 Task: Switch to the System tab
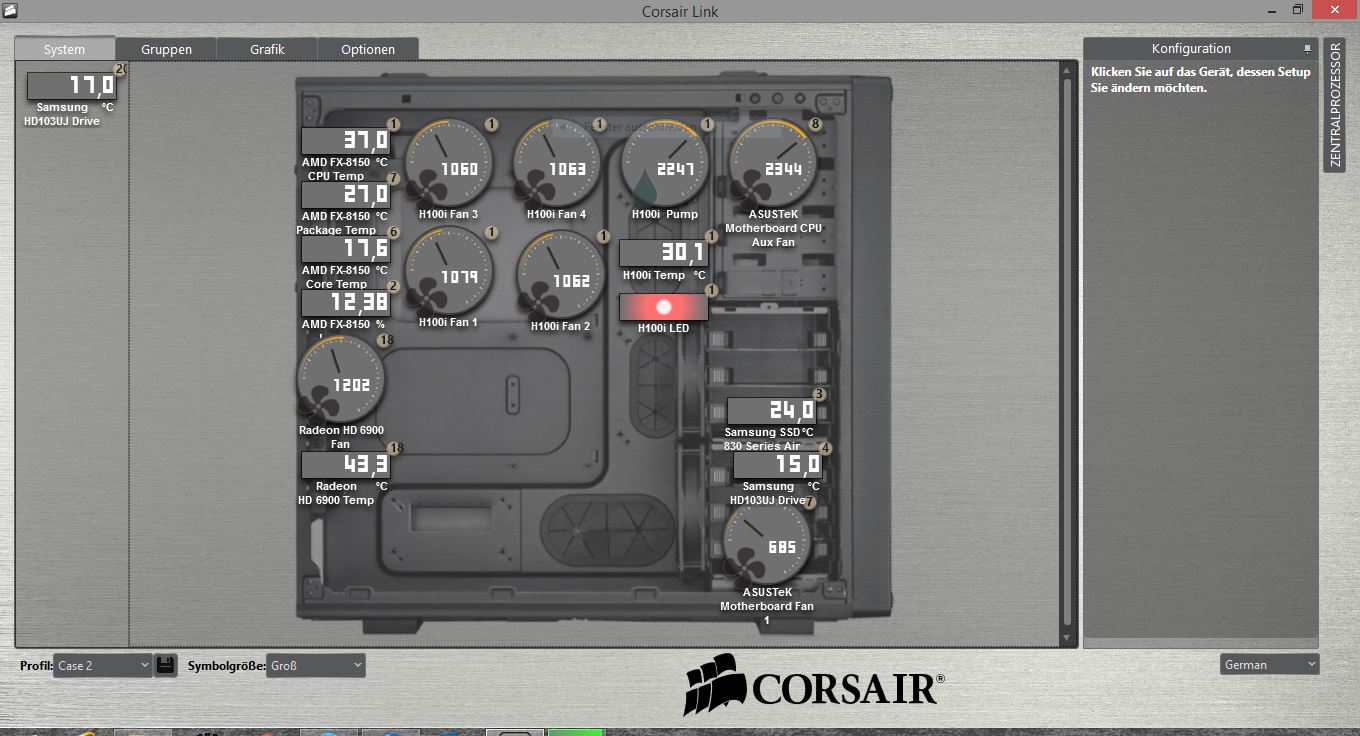click(x=64, y=49)
